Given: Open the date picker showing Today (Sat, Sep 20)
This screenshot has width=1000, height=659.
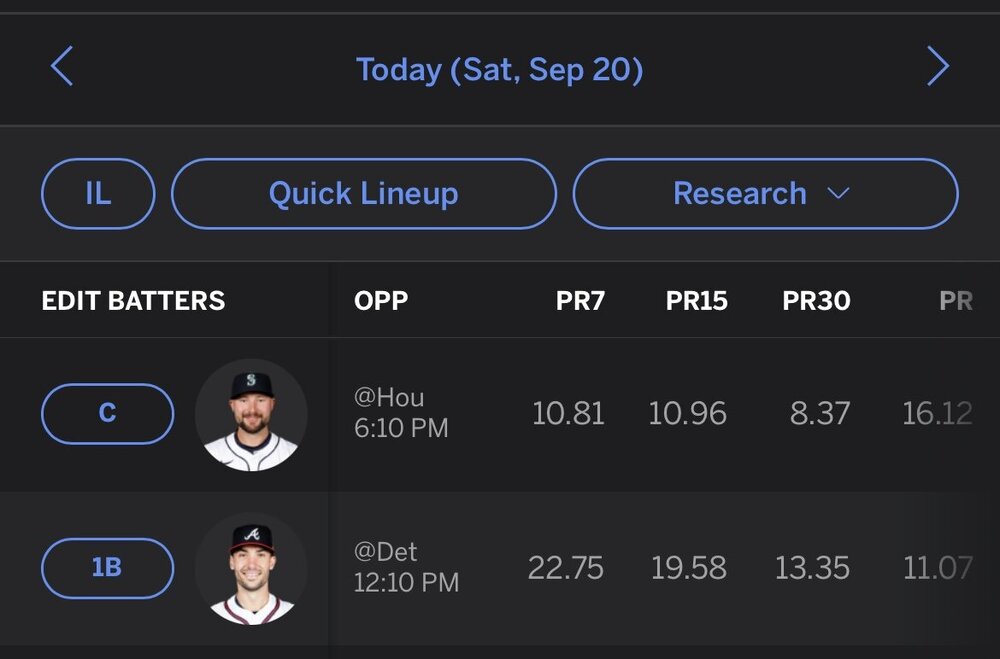Looking at the screenshot, I should coord(499,70).
